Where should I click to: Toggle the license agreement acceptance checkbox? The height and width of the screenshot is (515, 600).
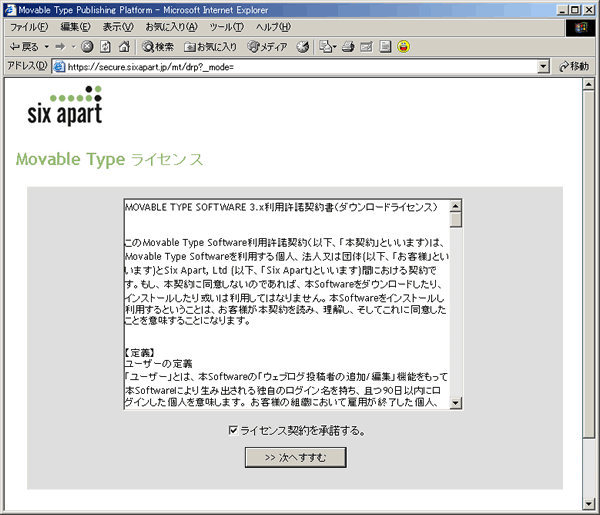tap(233, 431)
